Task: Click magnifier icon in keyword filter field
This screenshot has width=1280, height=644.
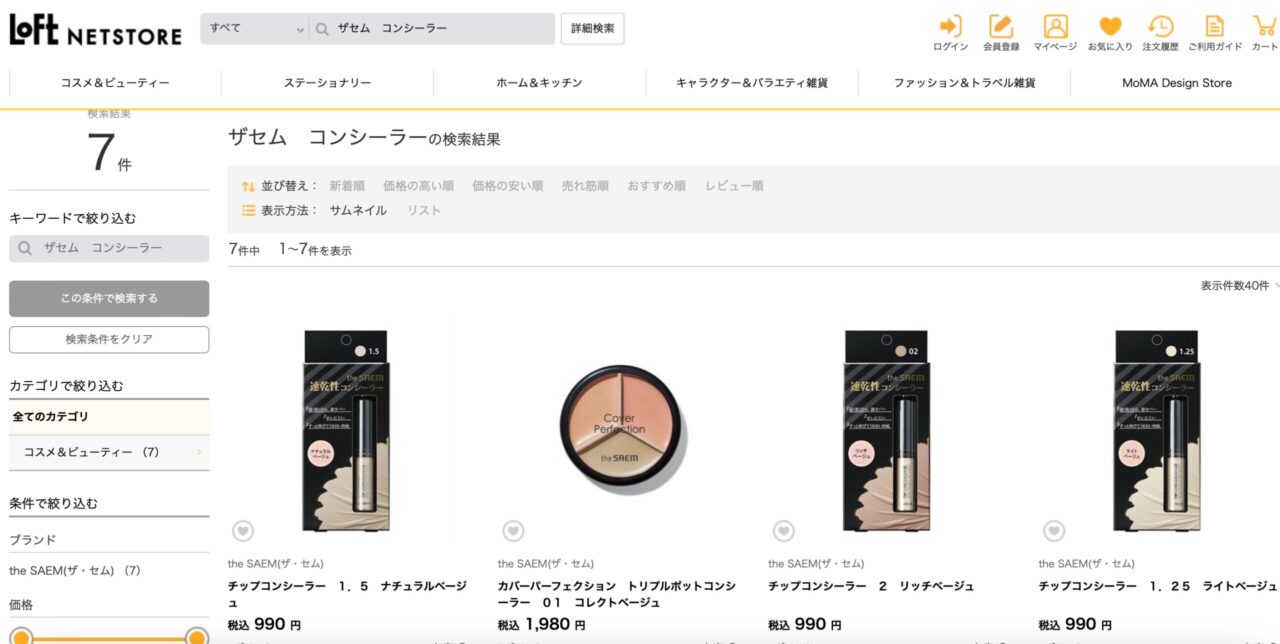Action: pos(26,248)
